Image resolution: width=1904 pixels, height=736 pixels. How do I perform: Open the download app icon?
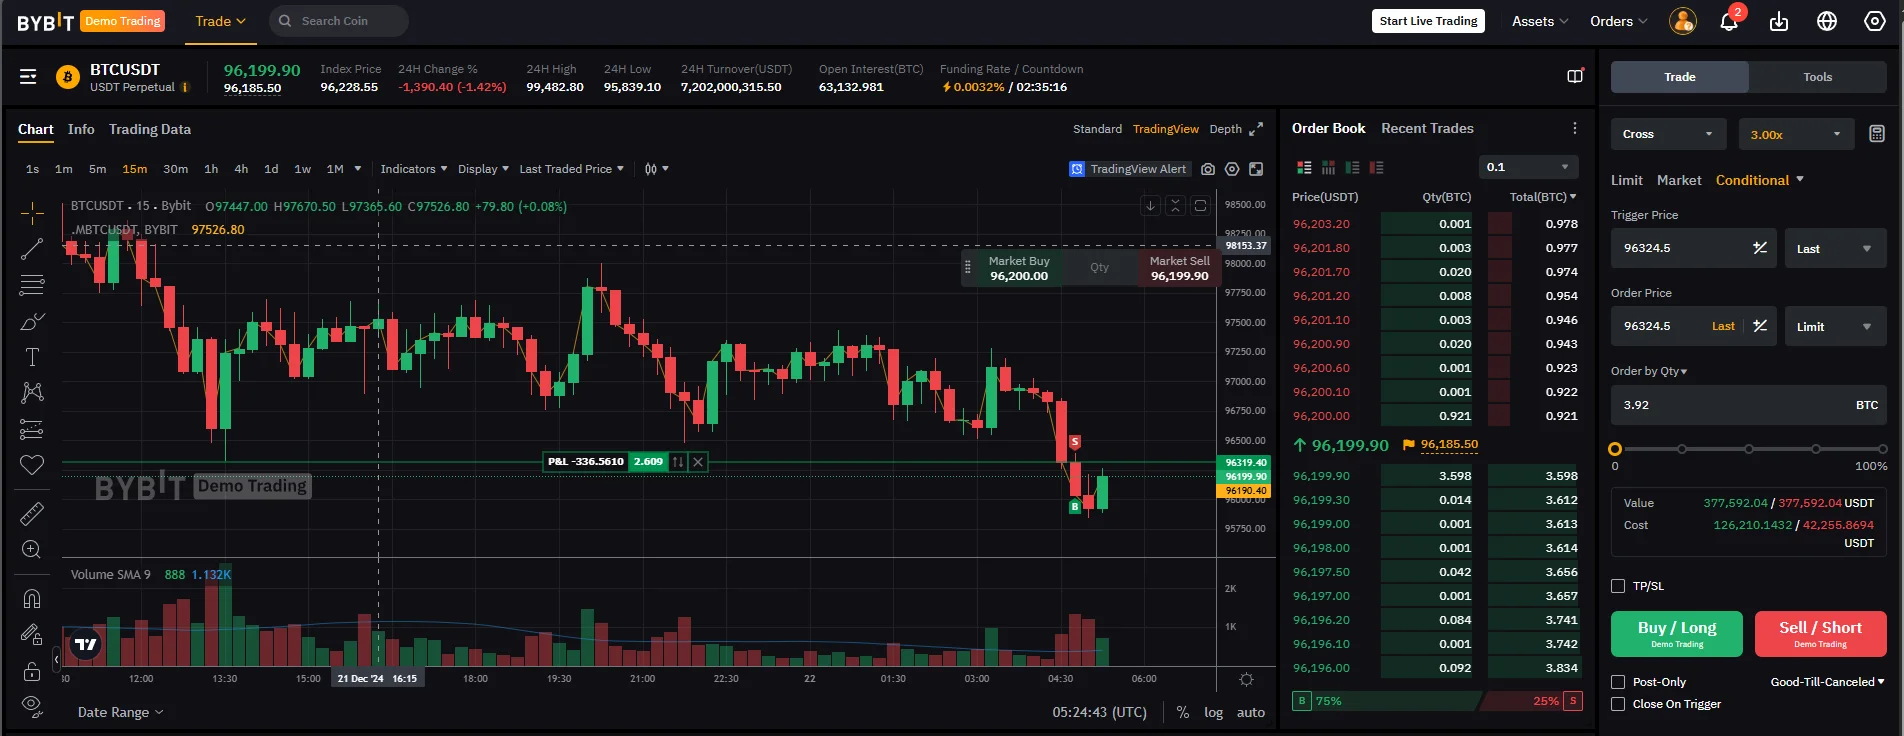(x=1779, y=21)
